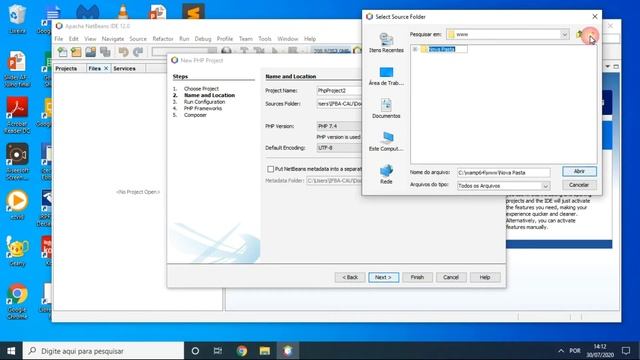The image size is (640, 360).
Task: Click Redo arrow in NetBeans toolbar
Action: (x=138, y=52)
